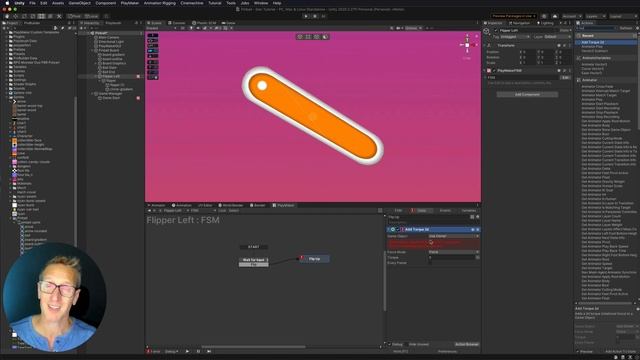This screenshot has height=360, width=640.
Task: Open the Events tab in PlayMaker editor
Action: [445, 211]
